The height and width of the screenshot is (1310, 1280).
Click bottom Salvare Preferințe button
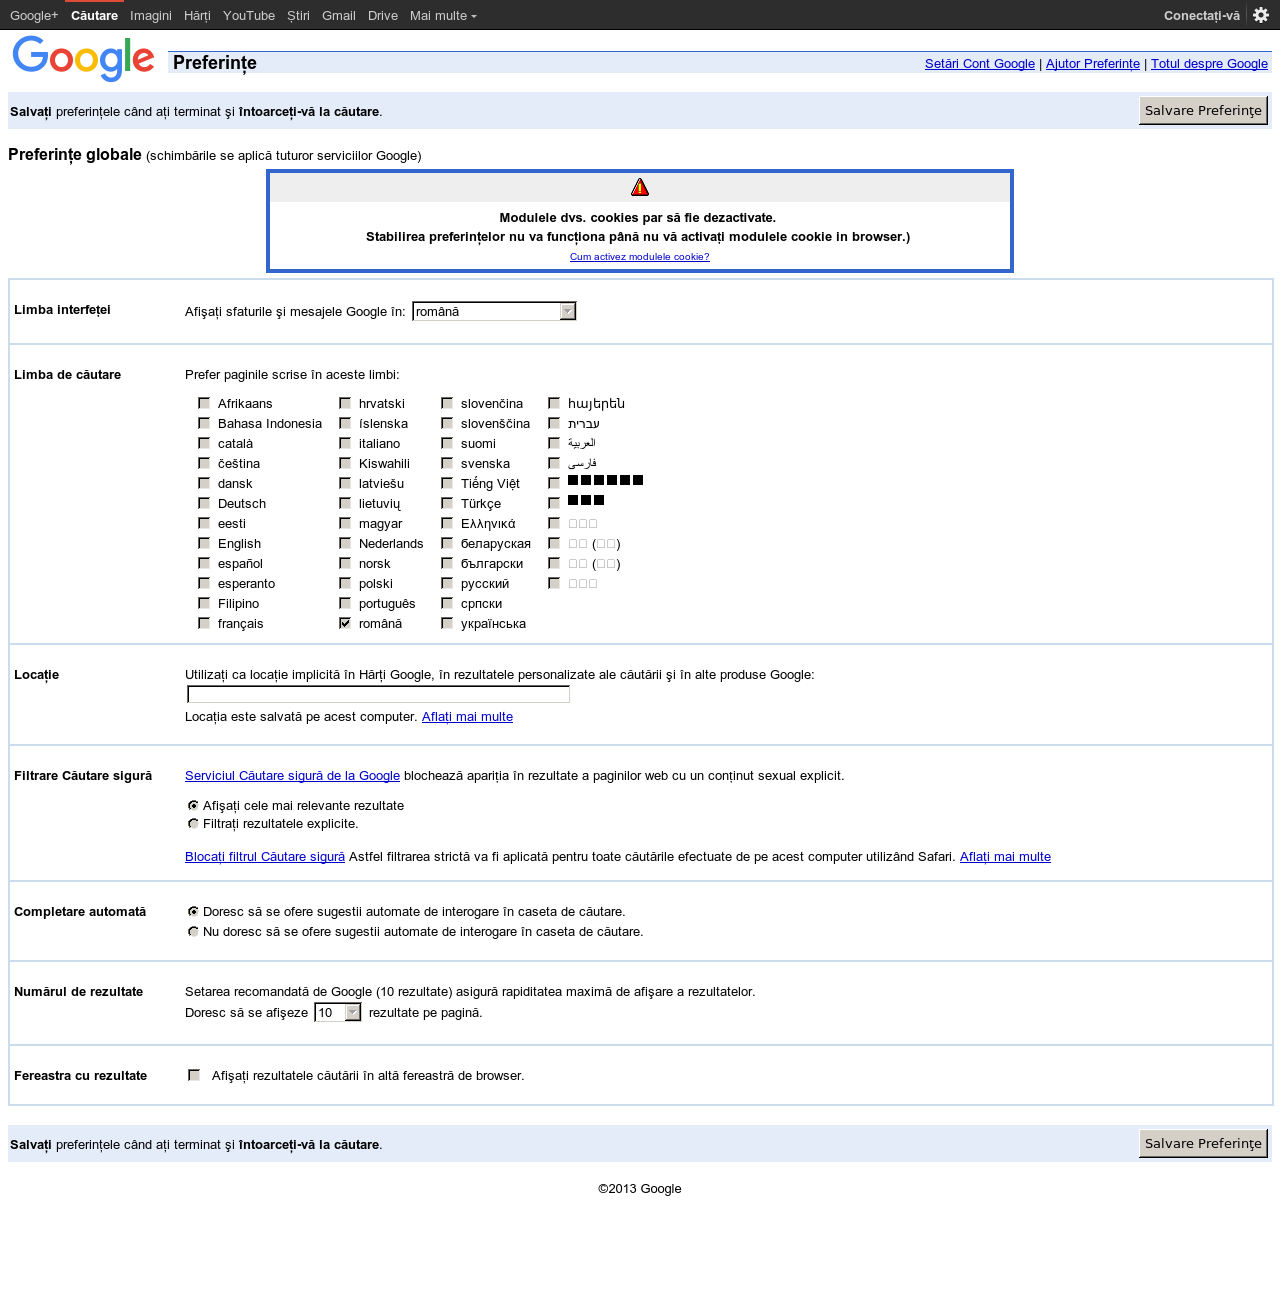point(1203,1143)
